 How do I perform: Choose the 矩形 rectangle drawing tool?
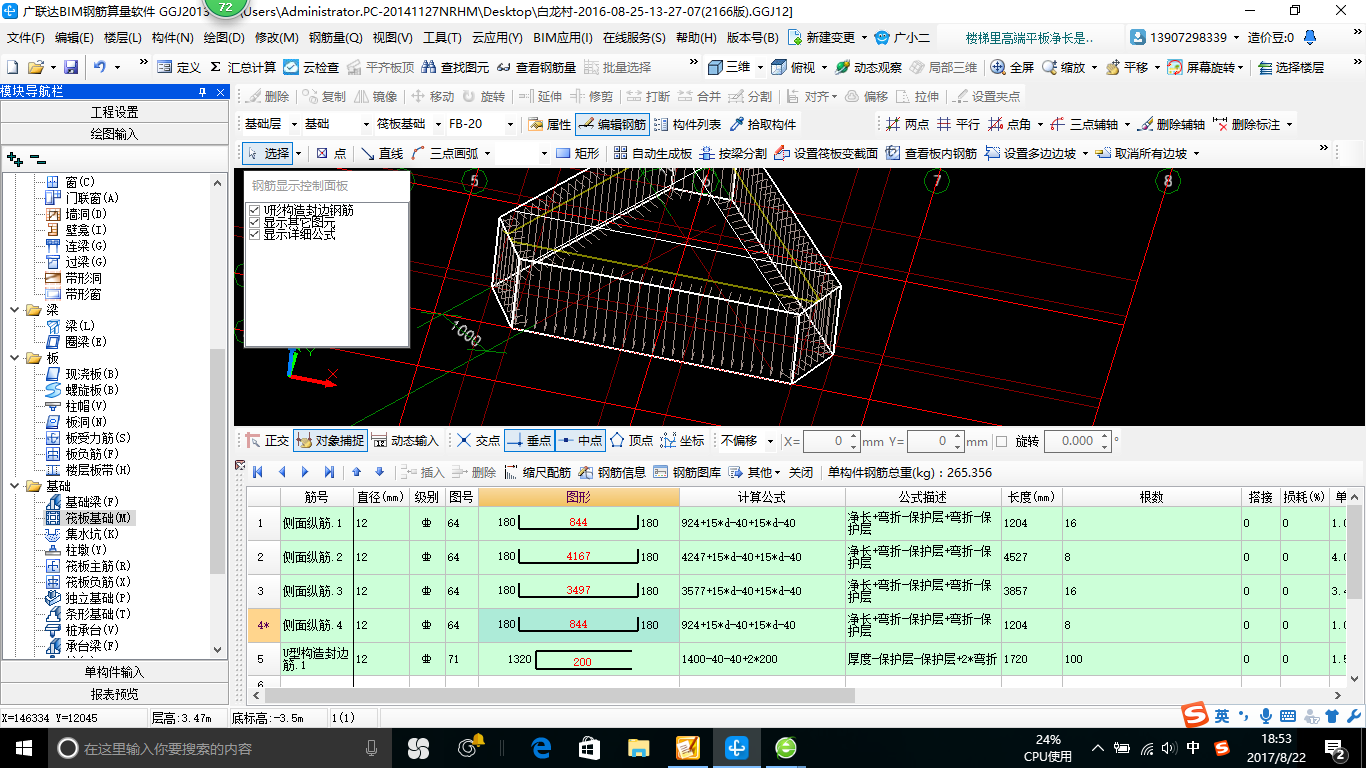578,153
